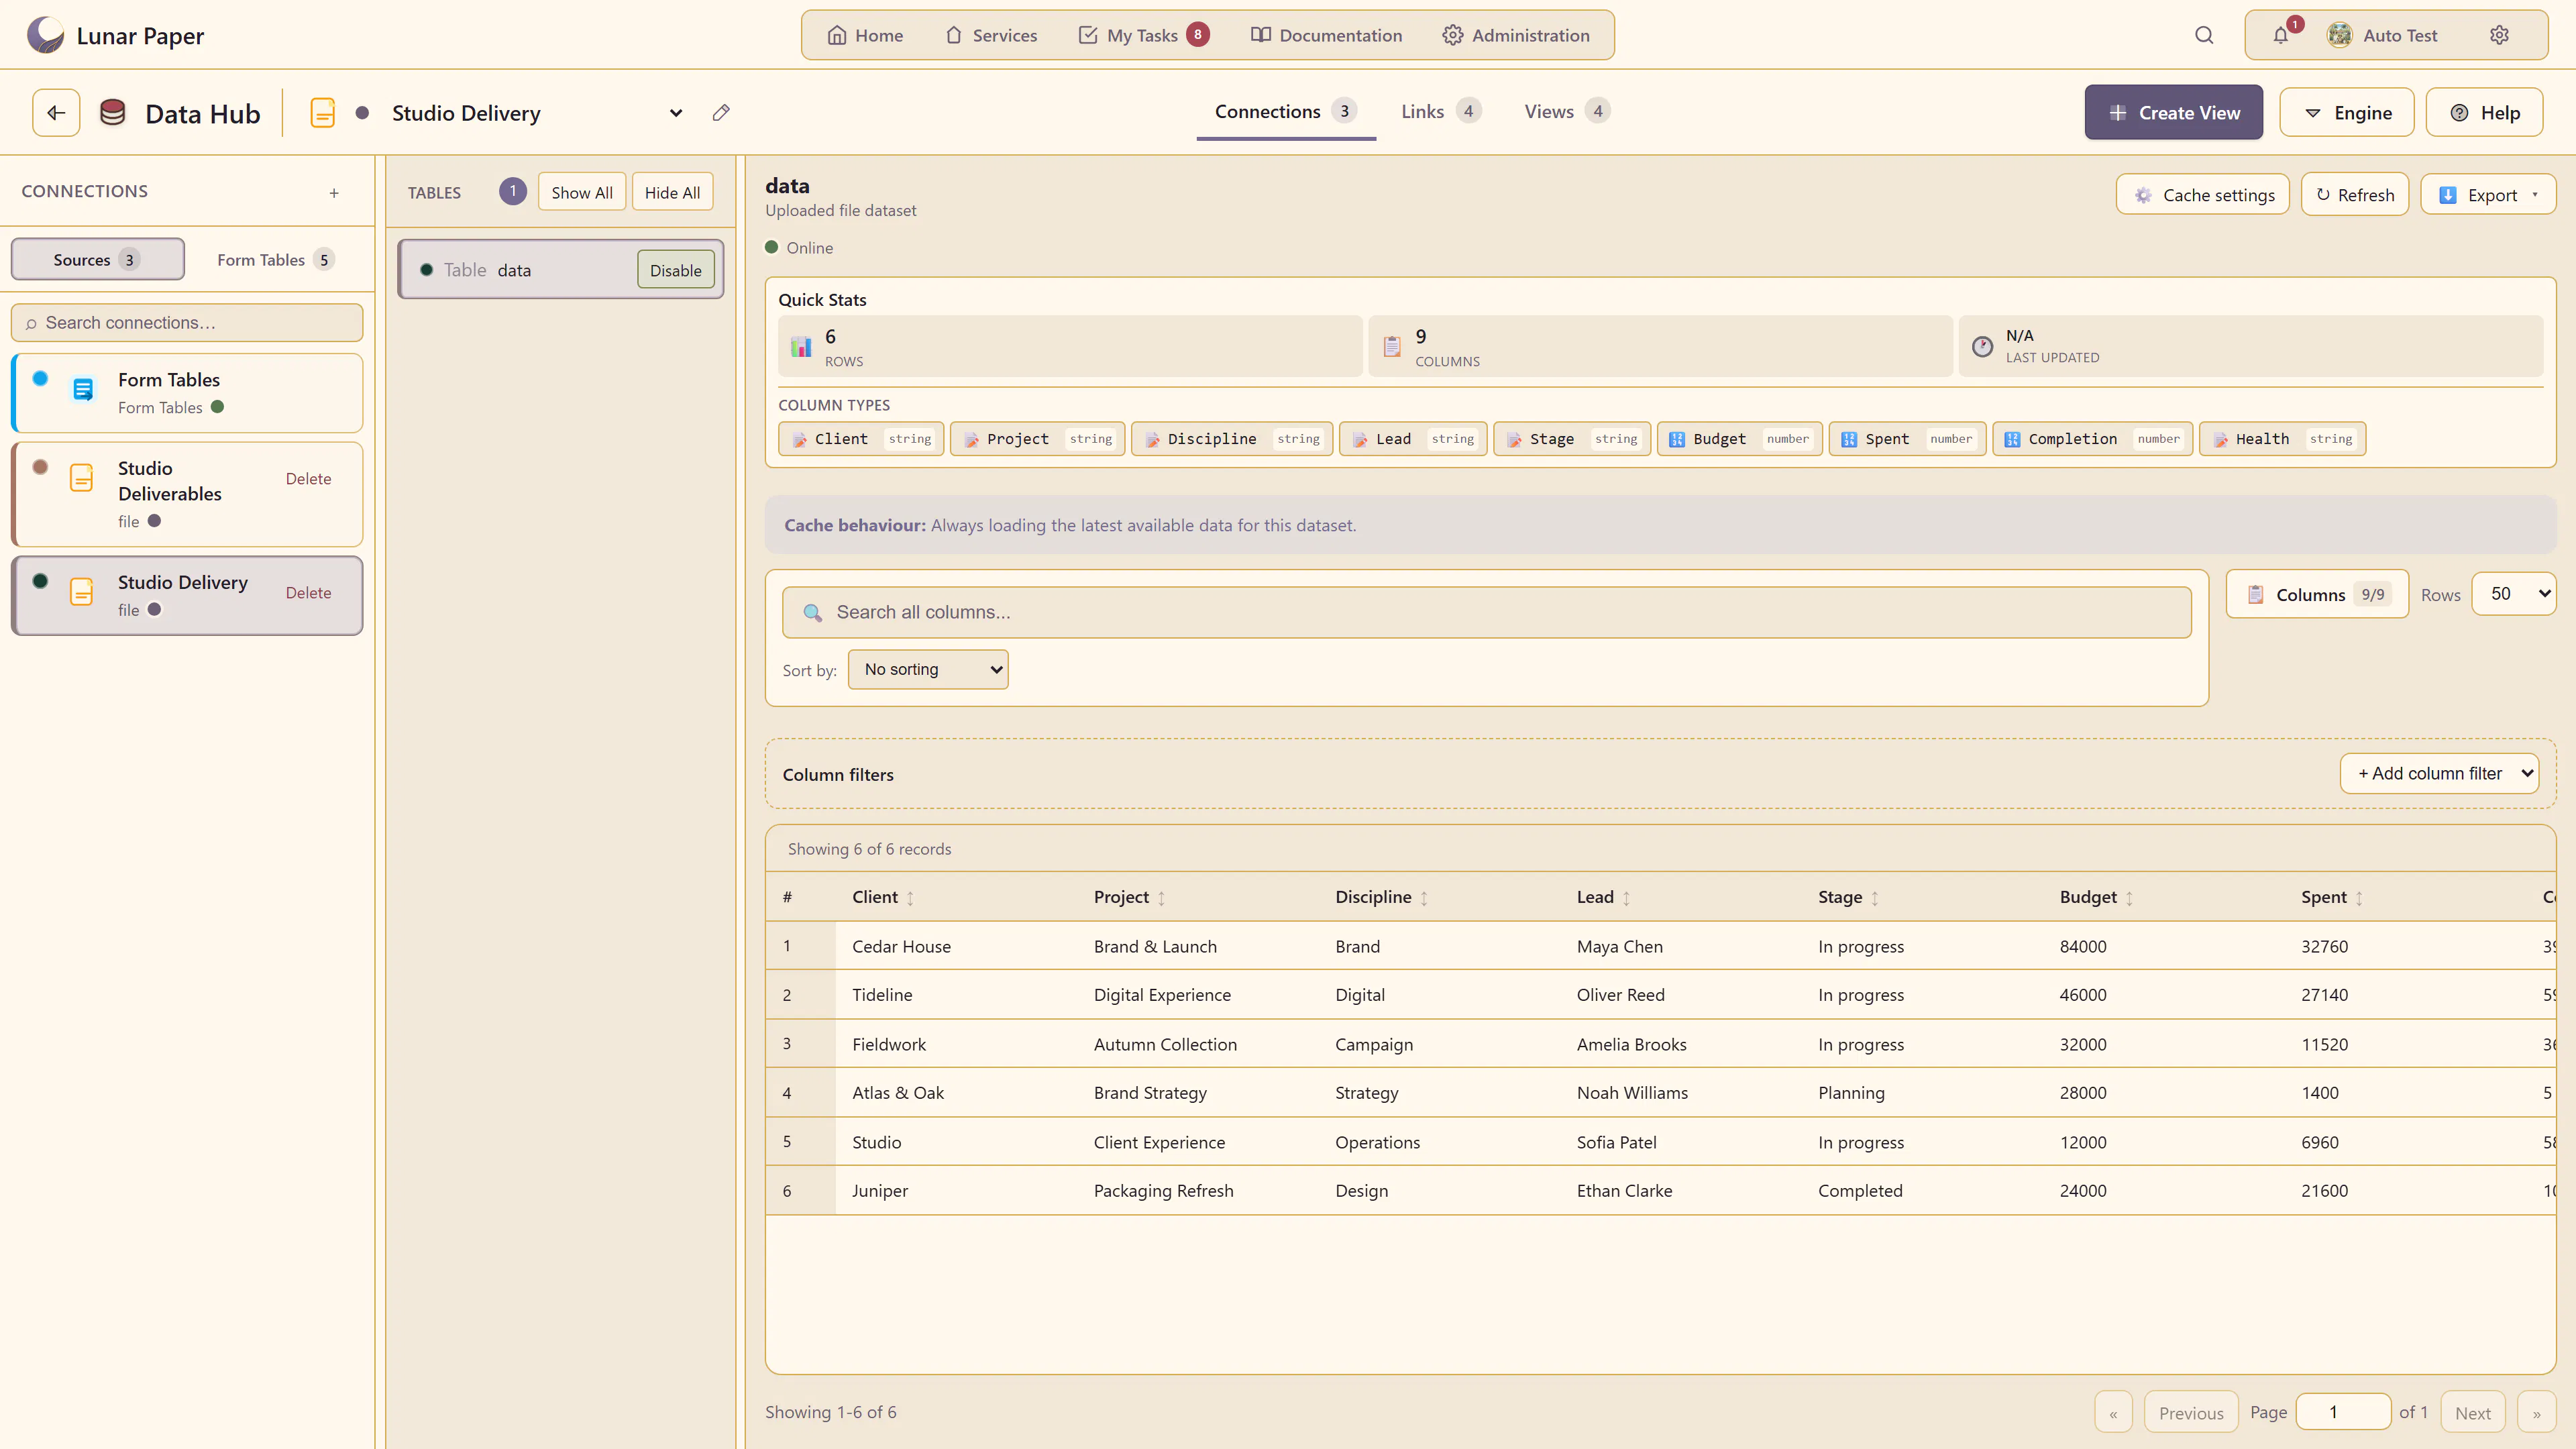Image resolution: width=2576 pixels, height=1449 pixels.
Task: Sort by the Budget column arrows
Action: click(x=2129, y=898)
